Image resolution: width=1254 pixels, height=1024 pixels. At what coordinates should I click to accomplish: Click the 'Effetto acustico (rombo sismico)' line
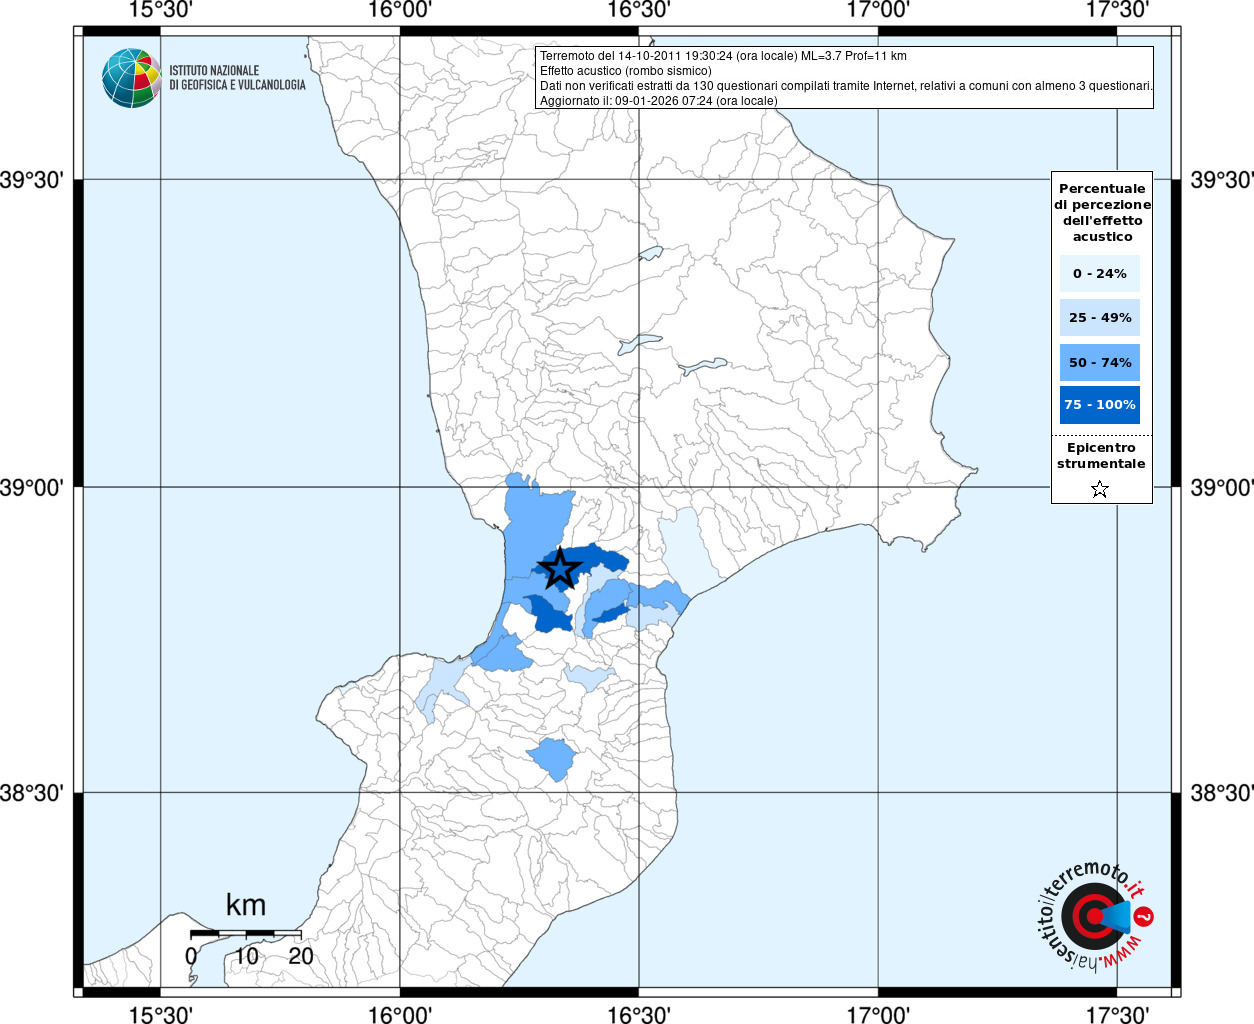[626, 71]
